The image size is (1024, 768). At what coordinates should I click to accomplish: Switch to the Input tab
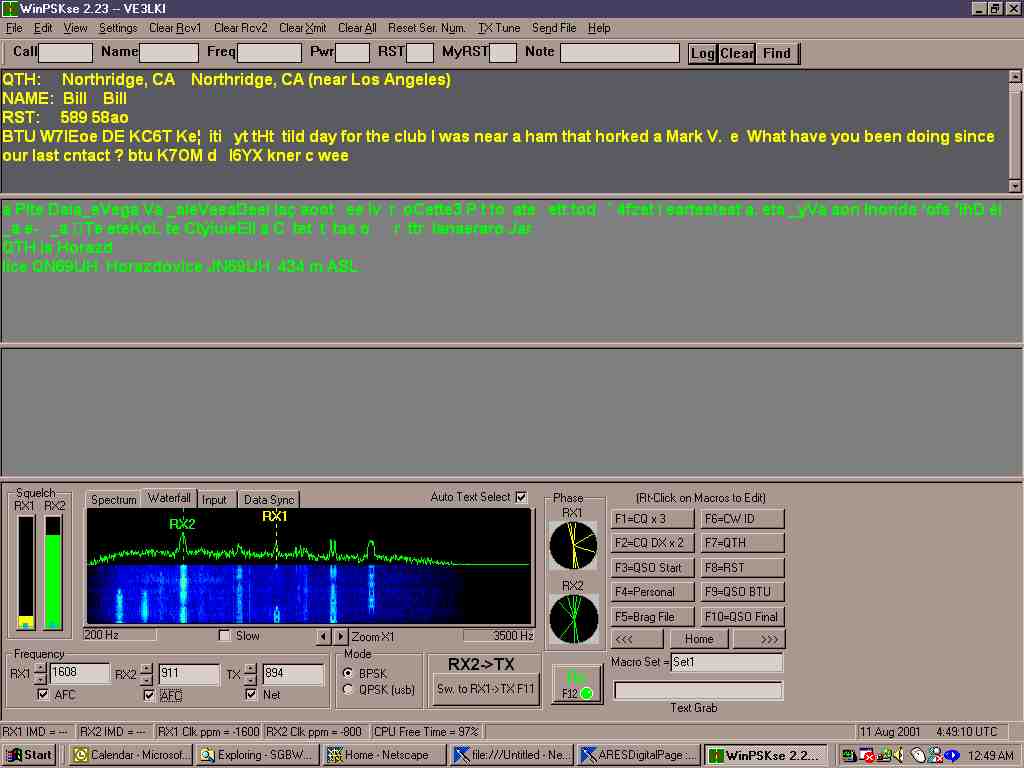coord(214,500)
